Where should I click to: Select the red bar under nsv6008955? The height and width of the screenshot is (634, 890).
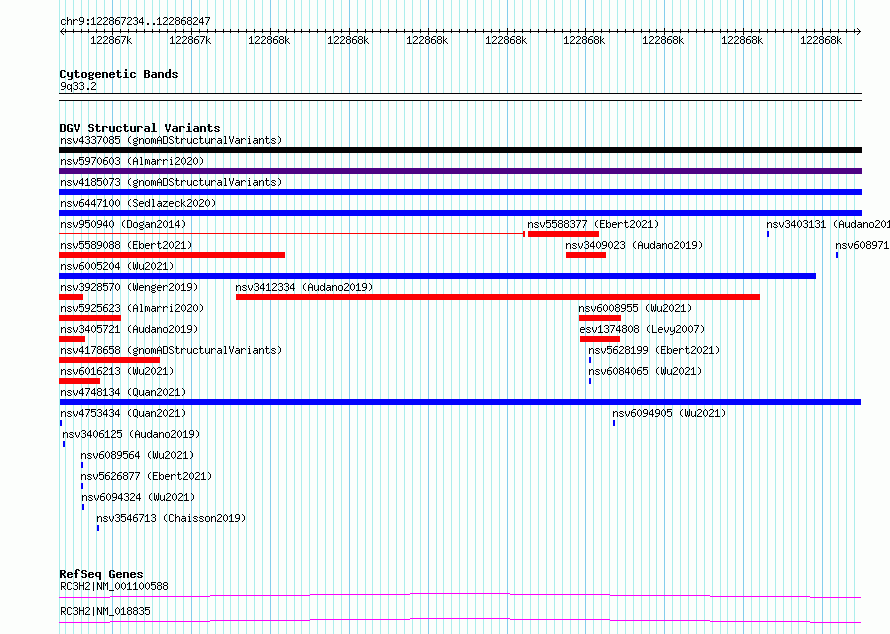point(600,318)
